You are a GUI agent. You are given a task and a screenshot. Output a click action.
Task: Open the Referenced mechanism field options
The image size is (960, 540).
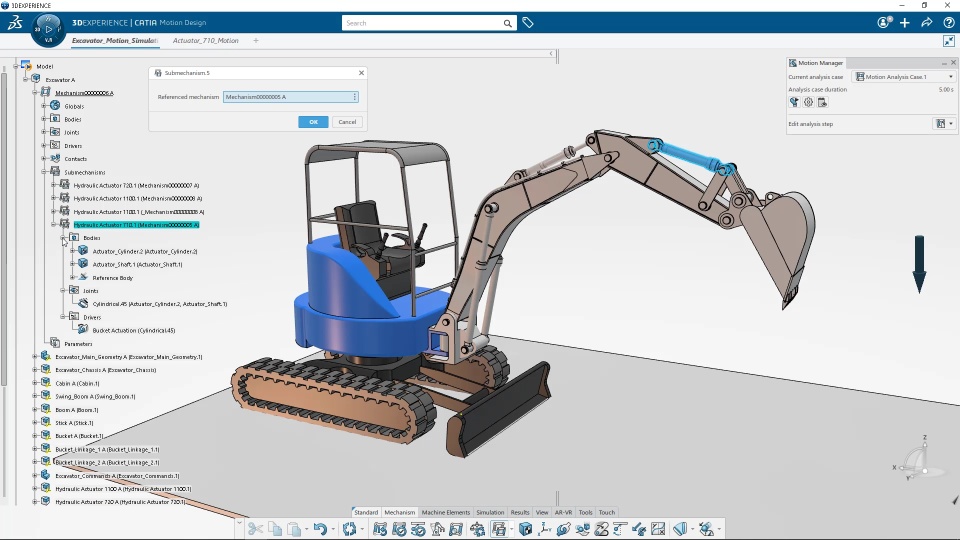(354, 97)
